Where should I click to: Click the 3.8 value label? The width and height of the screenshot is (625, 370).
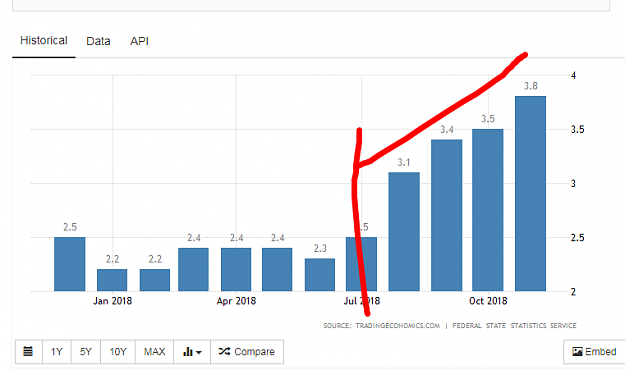pyautogui.click(x=531, y=86)
